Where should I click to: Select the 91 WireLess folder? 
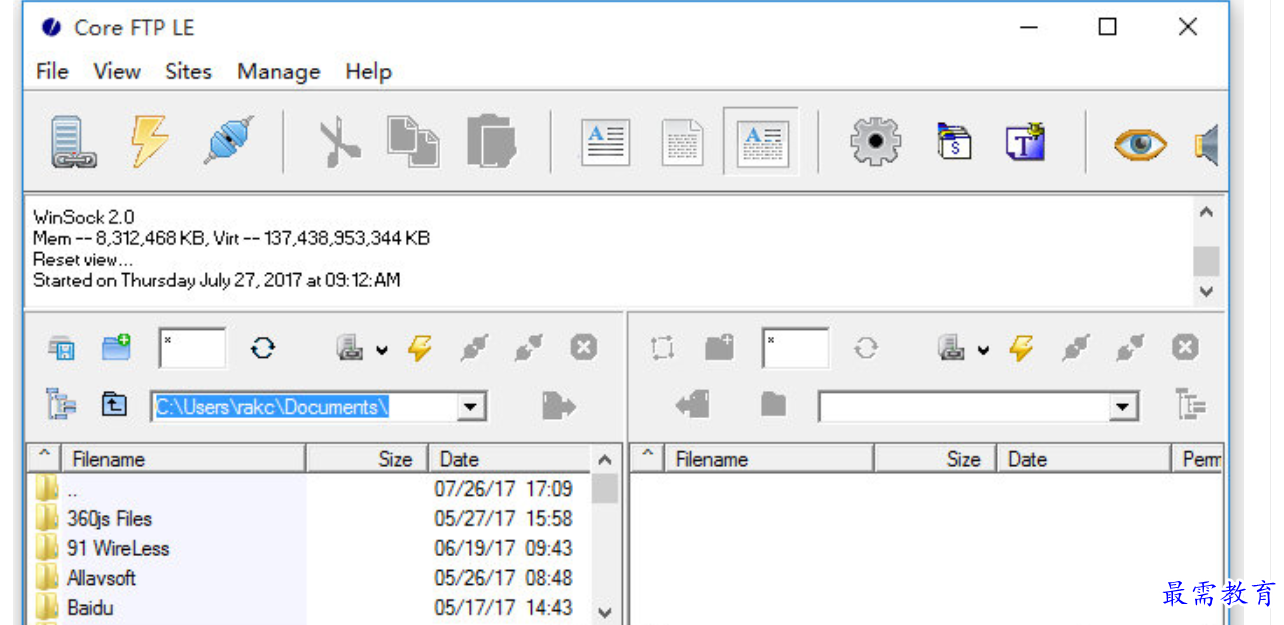118,548
